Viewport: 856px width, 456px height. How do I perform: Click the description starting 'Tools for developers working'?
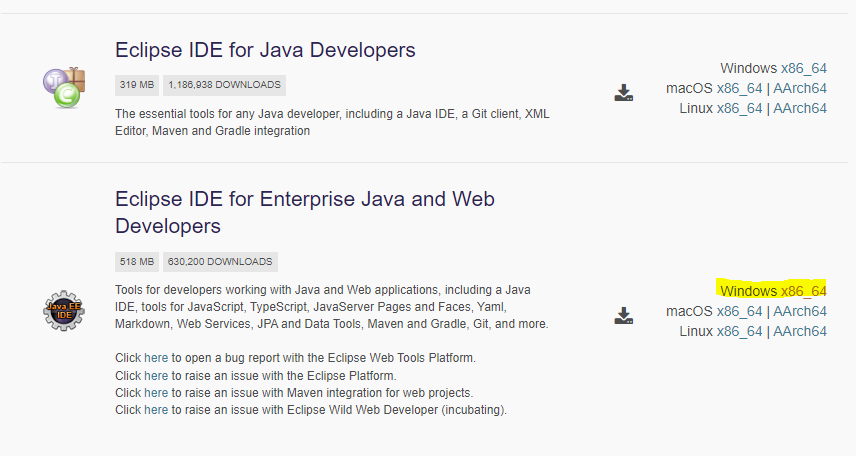332,307
